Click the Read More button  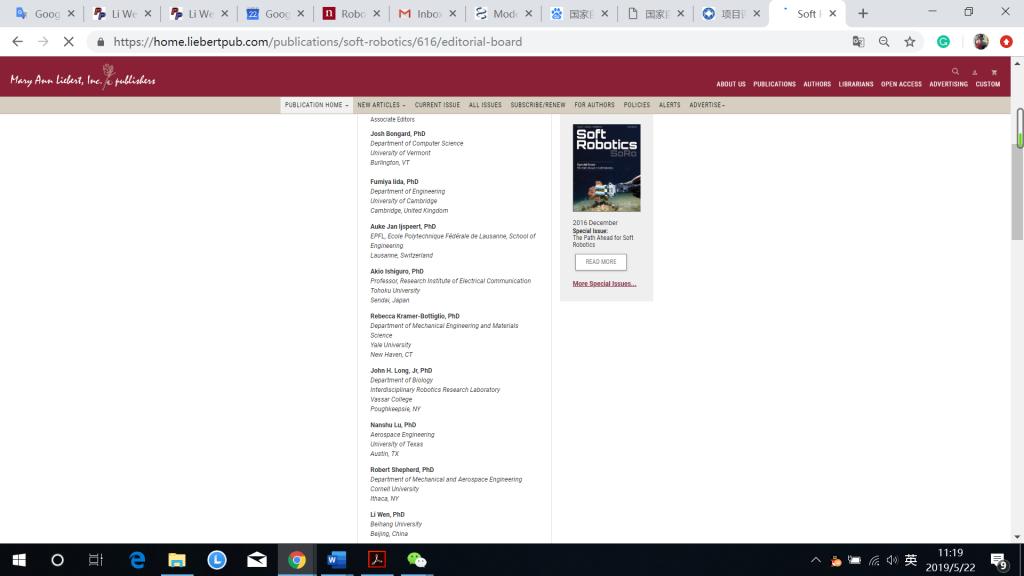point(600,262)
